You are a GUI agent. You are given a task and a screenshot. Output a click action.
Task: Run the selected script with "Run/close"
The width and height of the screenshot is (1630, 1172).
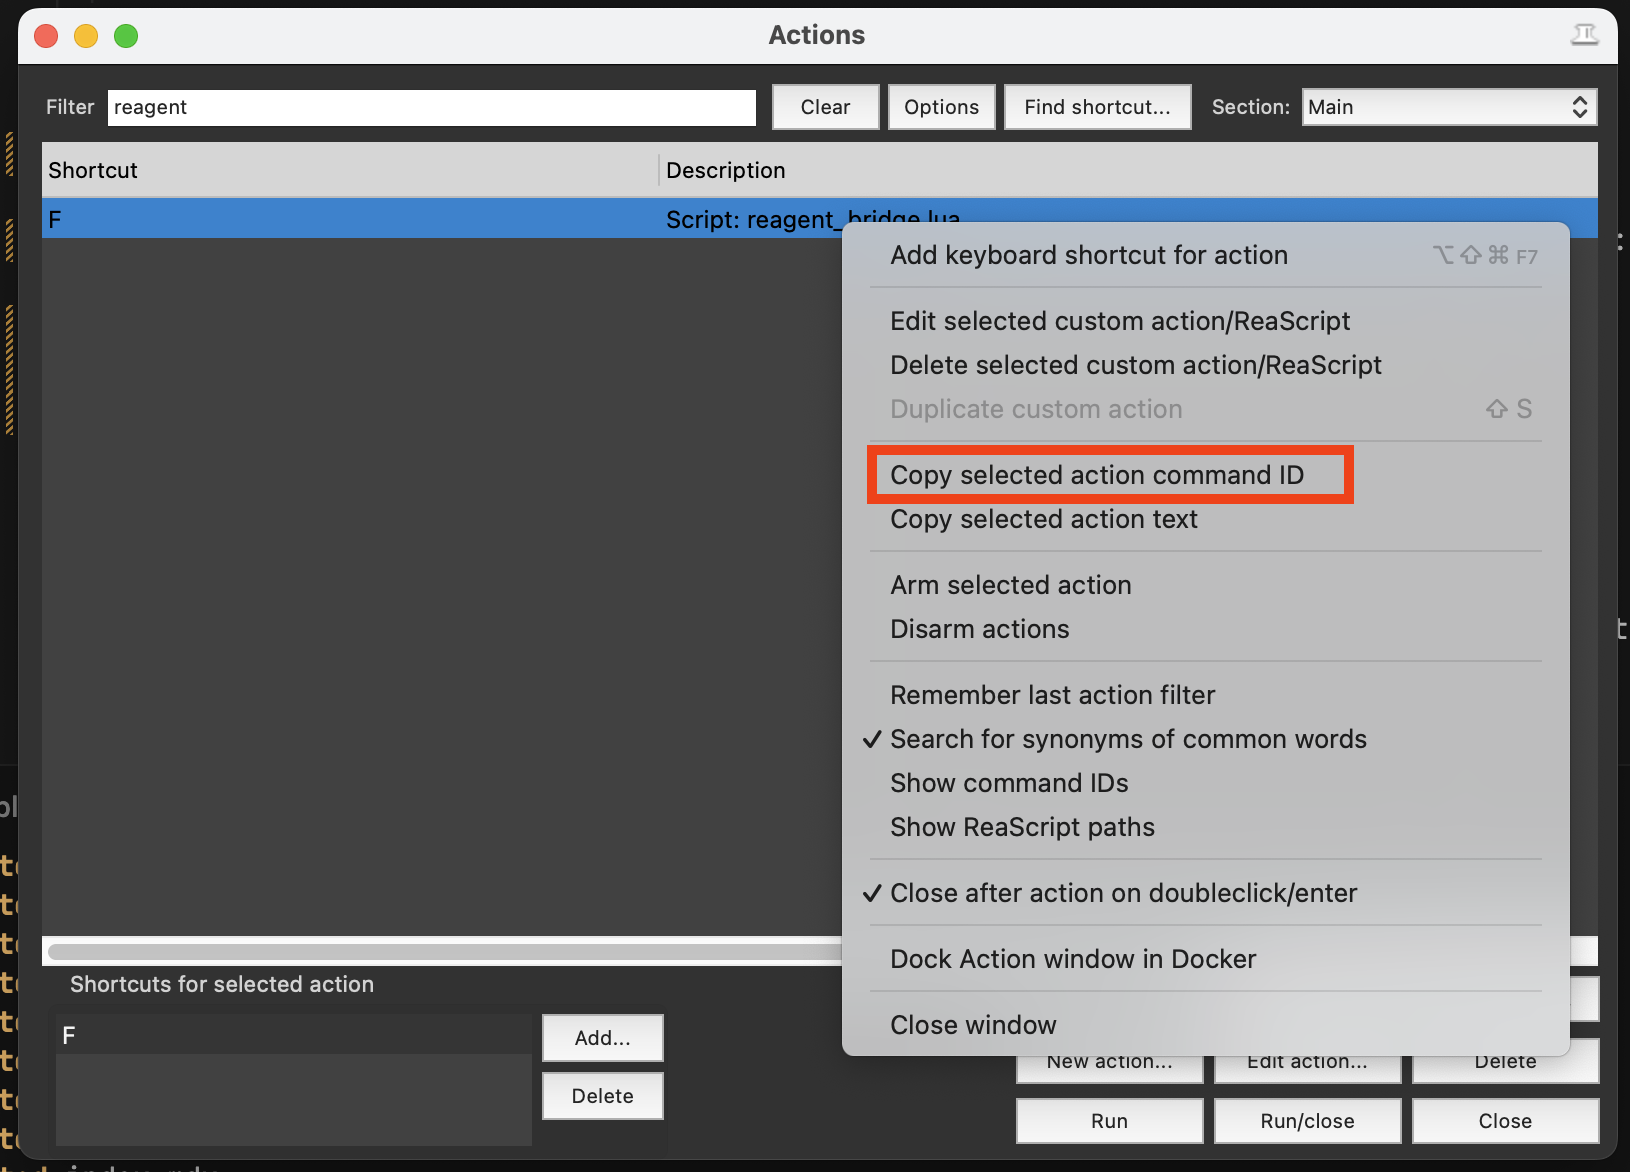pyautogui.click(x=1307, y=1120)
